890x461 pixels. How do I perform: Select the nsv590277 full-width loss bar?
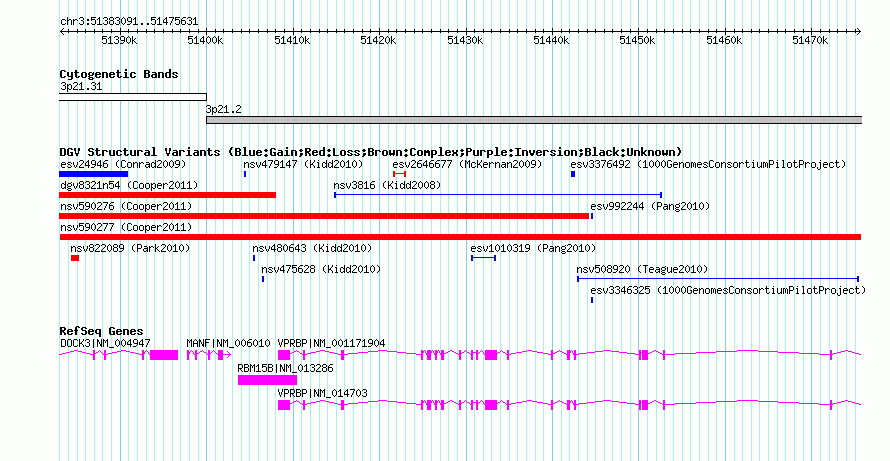pyautogui.click(x=460, y=237)
